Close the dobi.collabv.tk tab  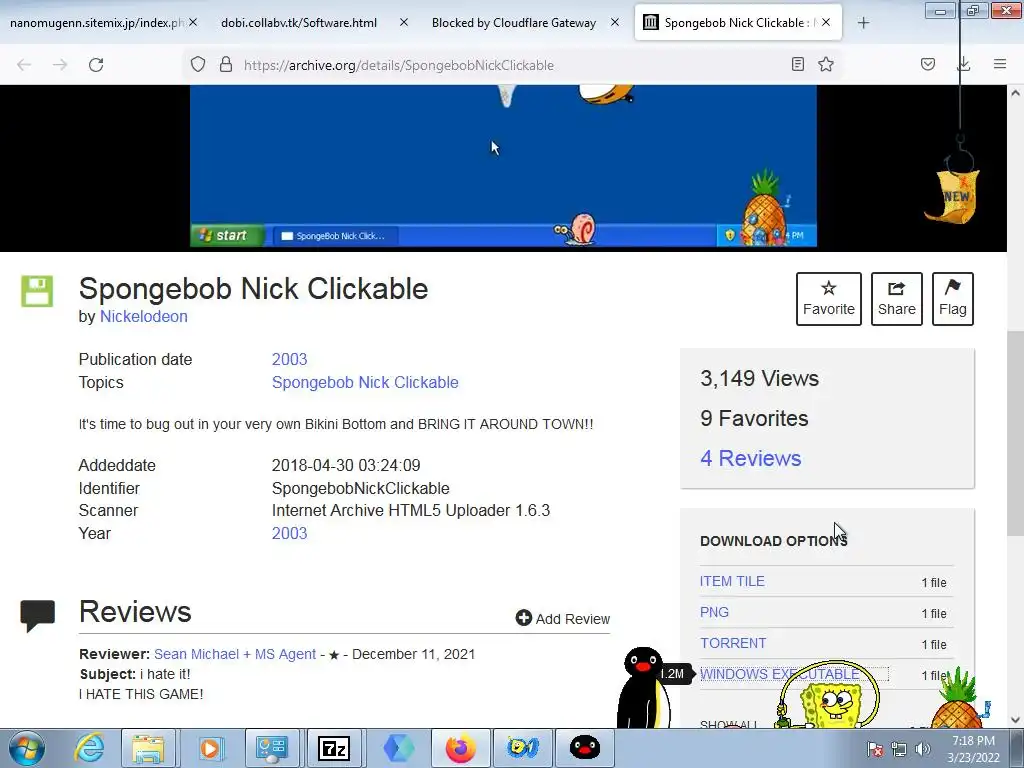coord(404,22)
